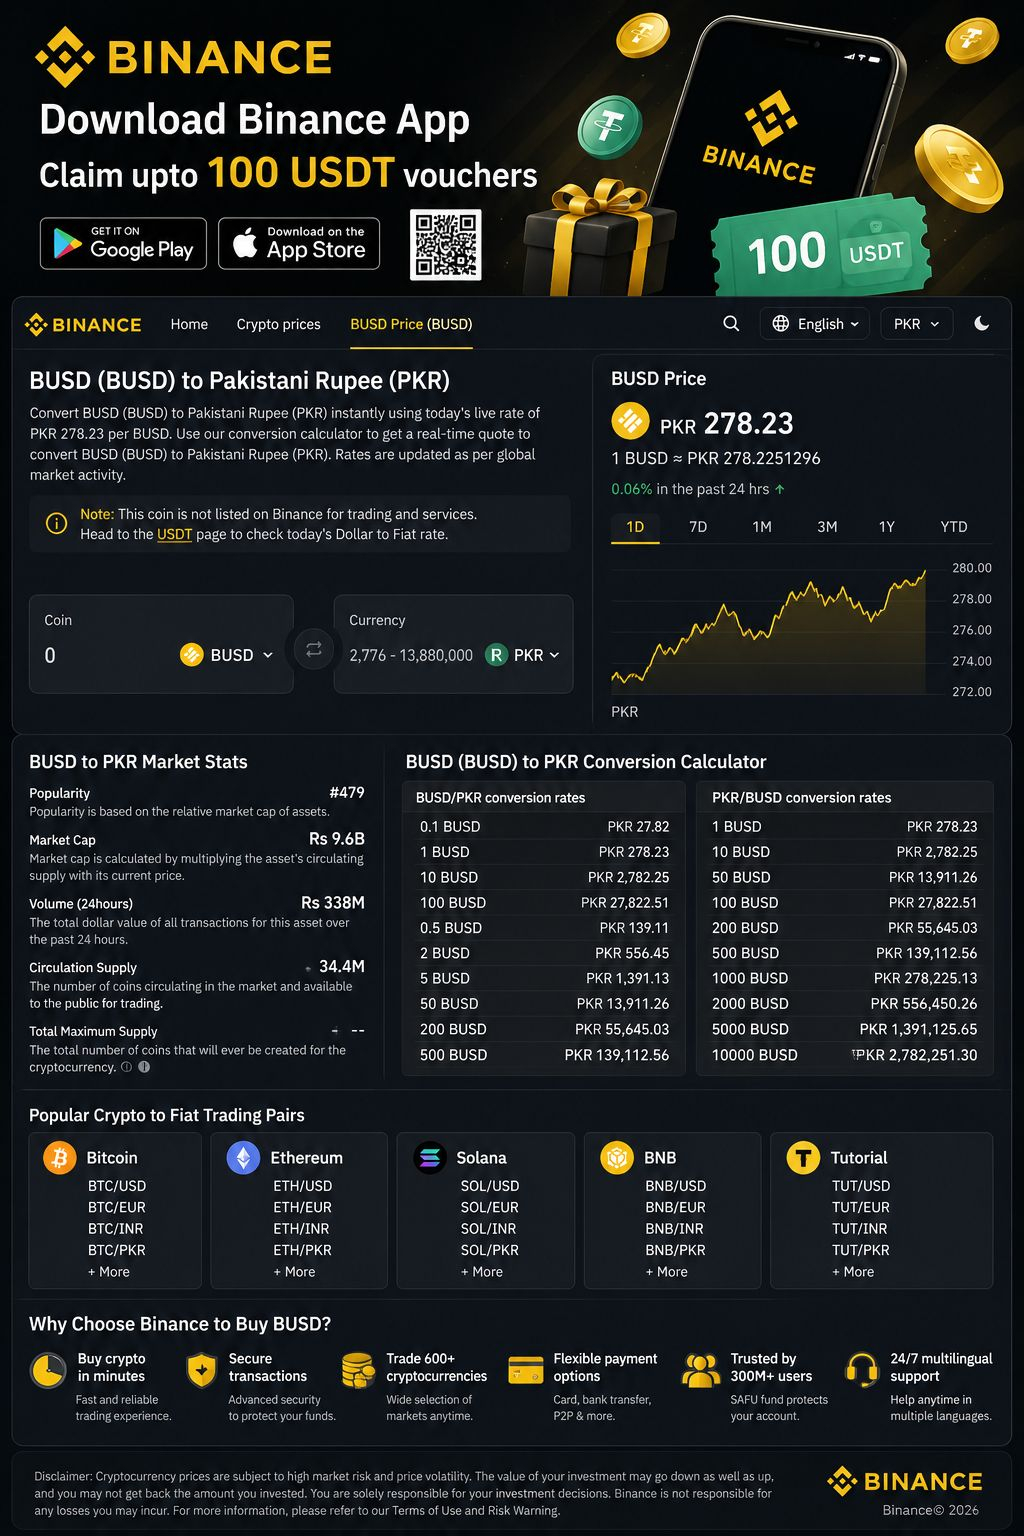This screenshot has height=1536, width=1024.
Task: Click the Rs 9.6B market cap value
Action: [x=337, y=838]
